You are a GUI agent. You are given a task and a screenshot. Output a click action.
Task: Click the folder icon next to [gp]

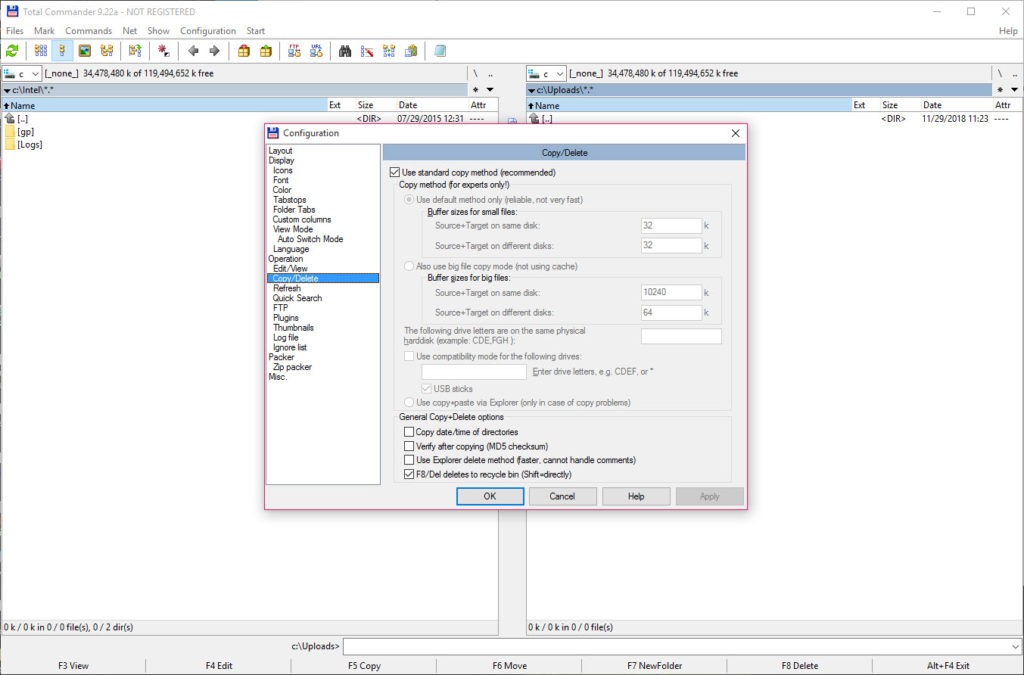point(10,132)
